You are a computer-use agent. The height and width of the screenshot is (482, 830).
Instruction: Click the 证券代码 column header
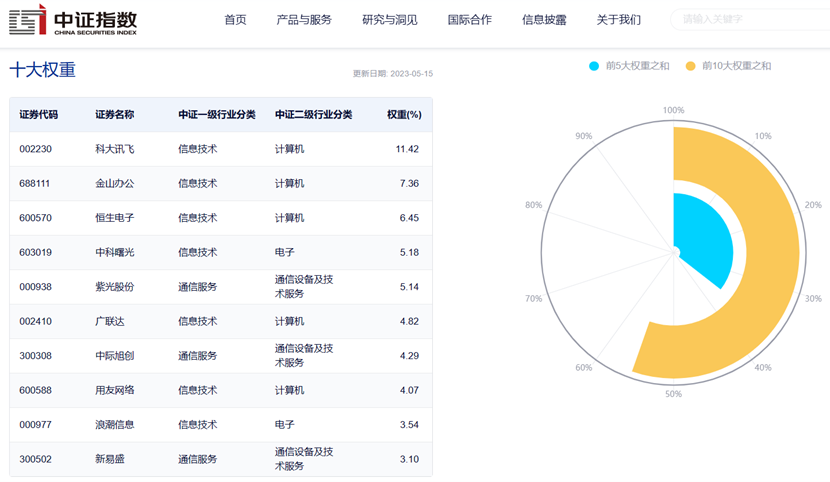[x=39, y=115]
